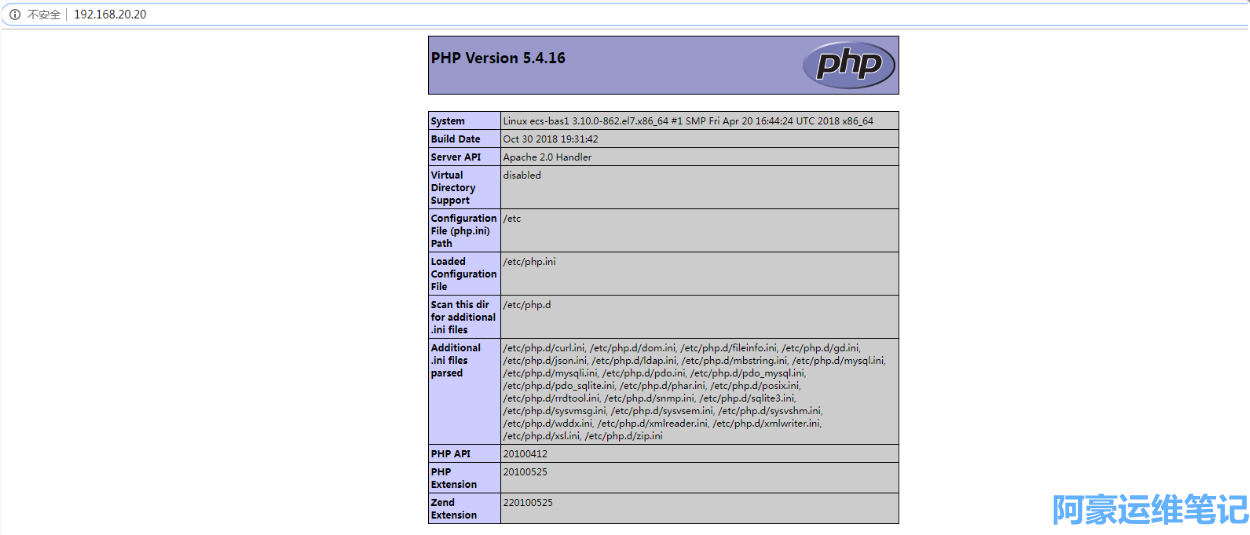Click the Build Date value Oct 30 2018

[x=551, y=139]
